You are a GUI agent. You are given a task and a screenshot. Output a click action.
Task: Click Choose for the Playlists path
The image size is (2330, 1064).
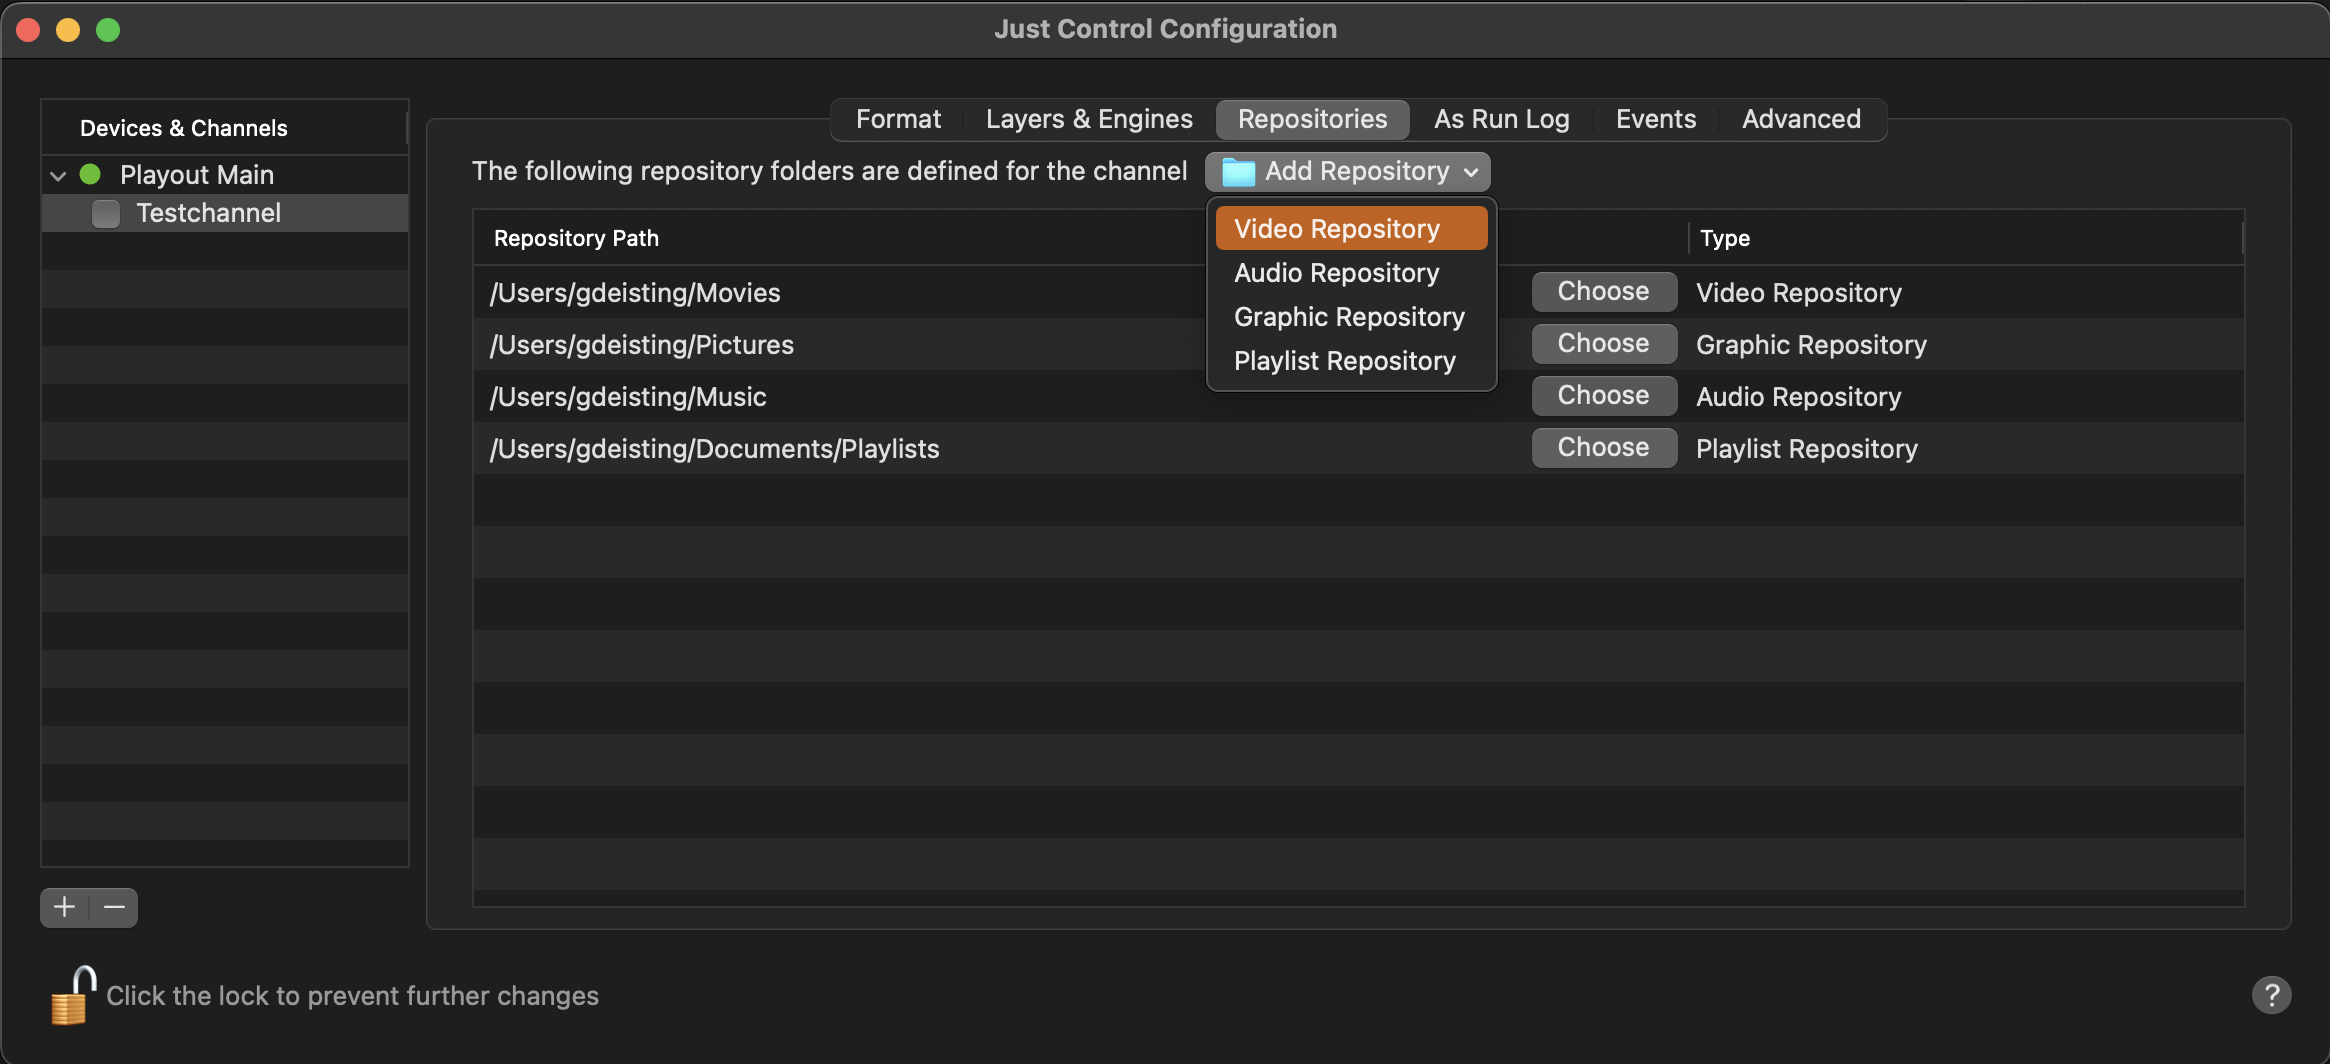coord(1603,447)
